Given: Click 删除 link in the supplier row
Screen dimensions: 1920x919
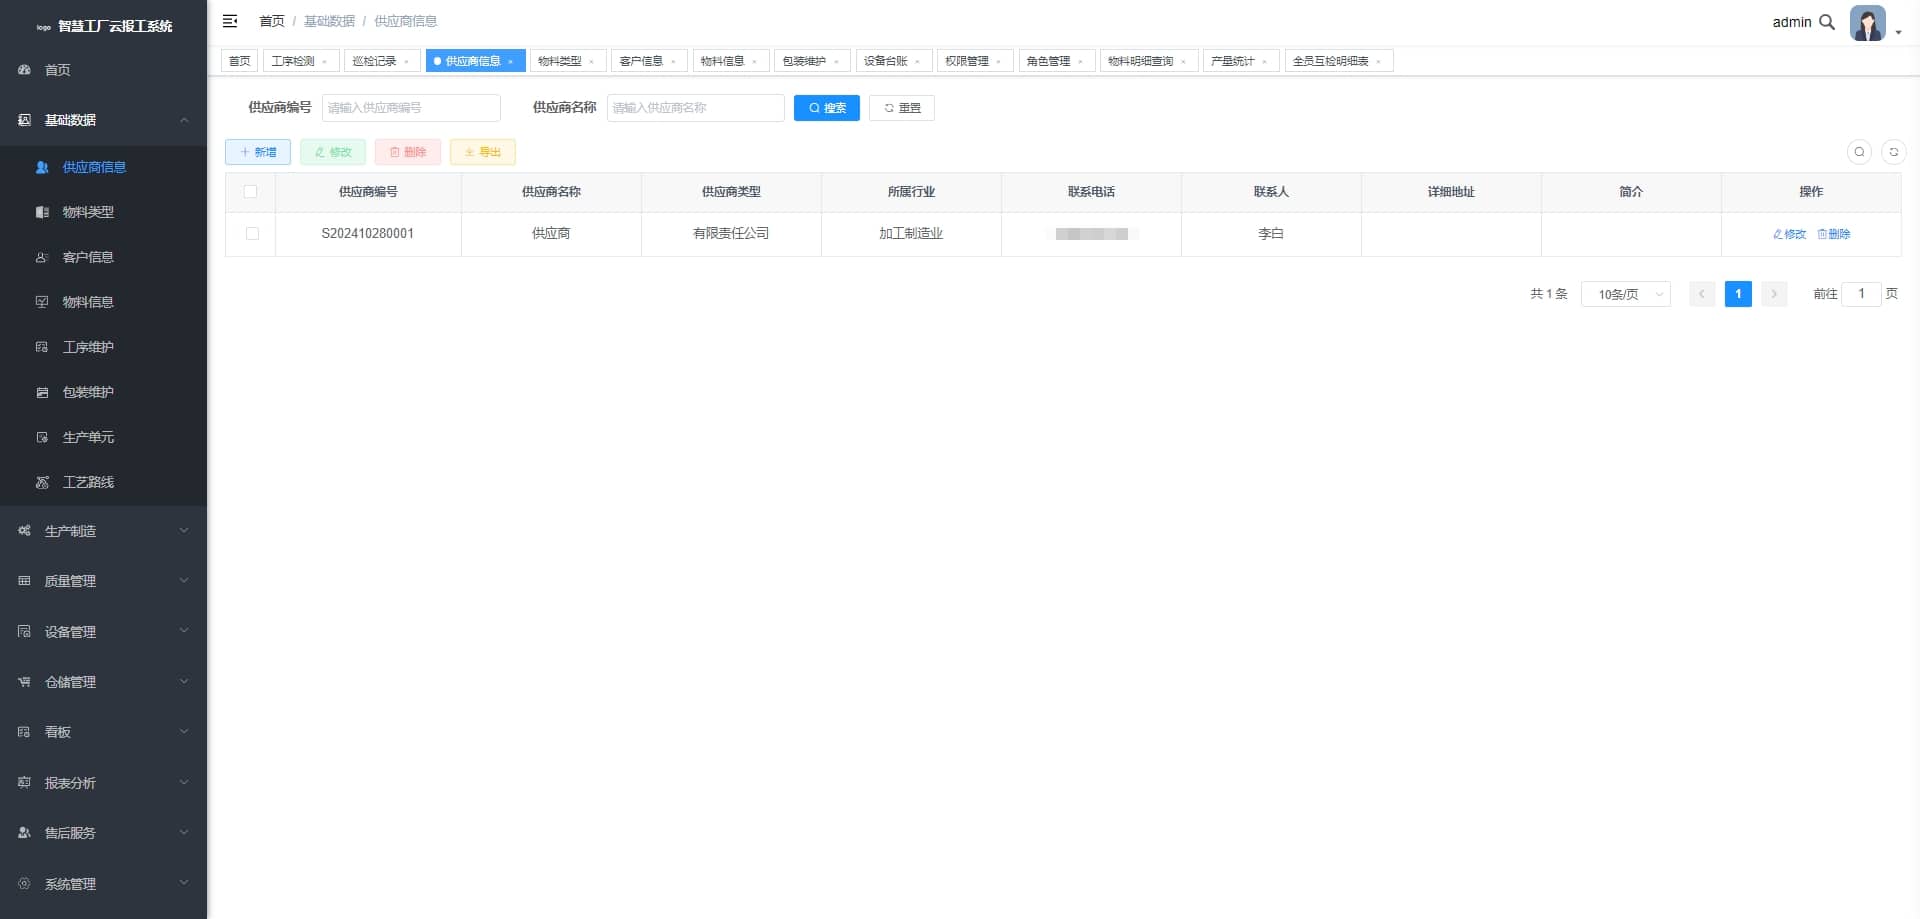Looking at the screenshot, I should [x=1834, y=234].
